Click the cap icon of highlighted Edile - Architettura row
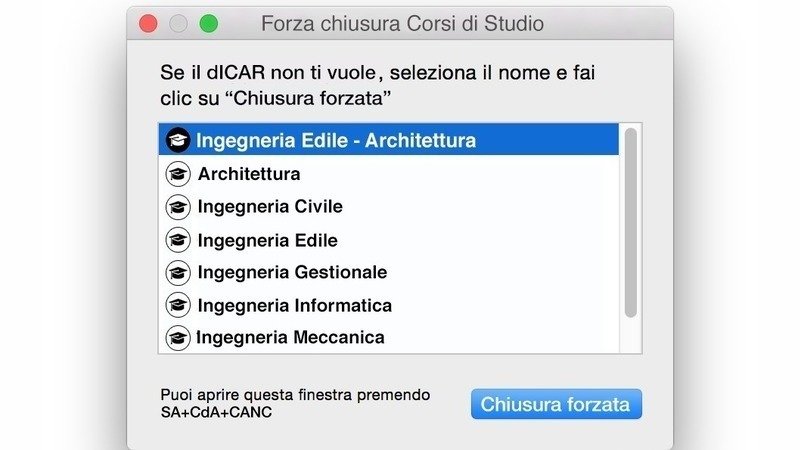This screenshot has width=800, height=450. [x=177, y=140]
